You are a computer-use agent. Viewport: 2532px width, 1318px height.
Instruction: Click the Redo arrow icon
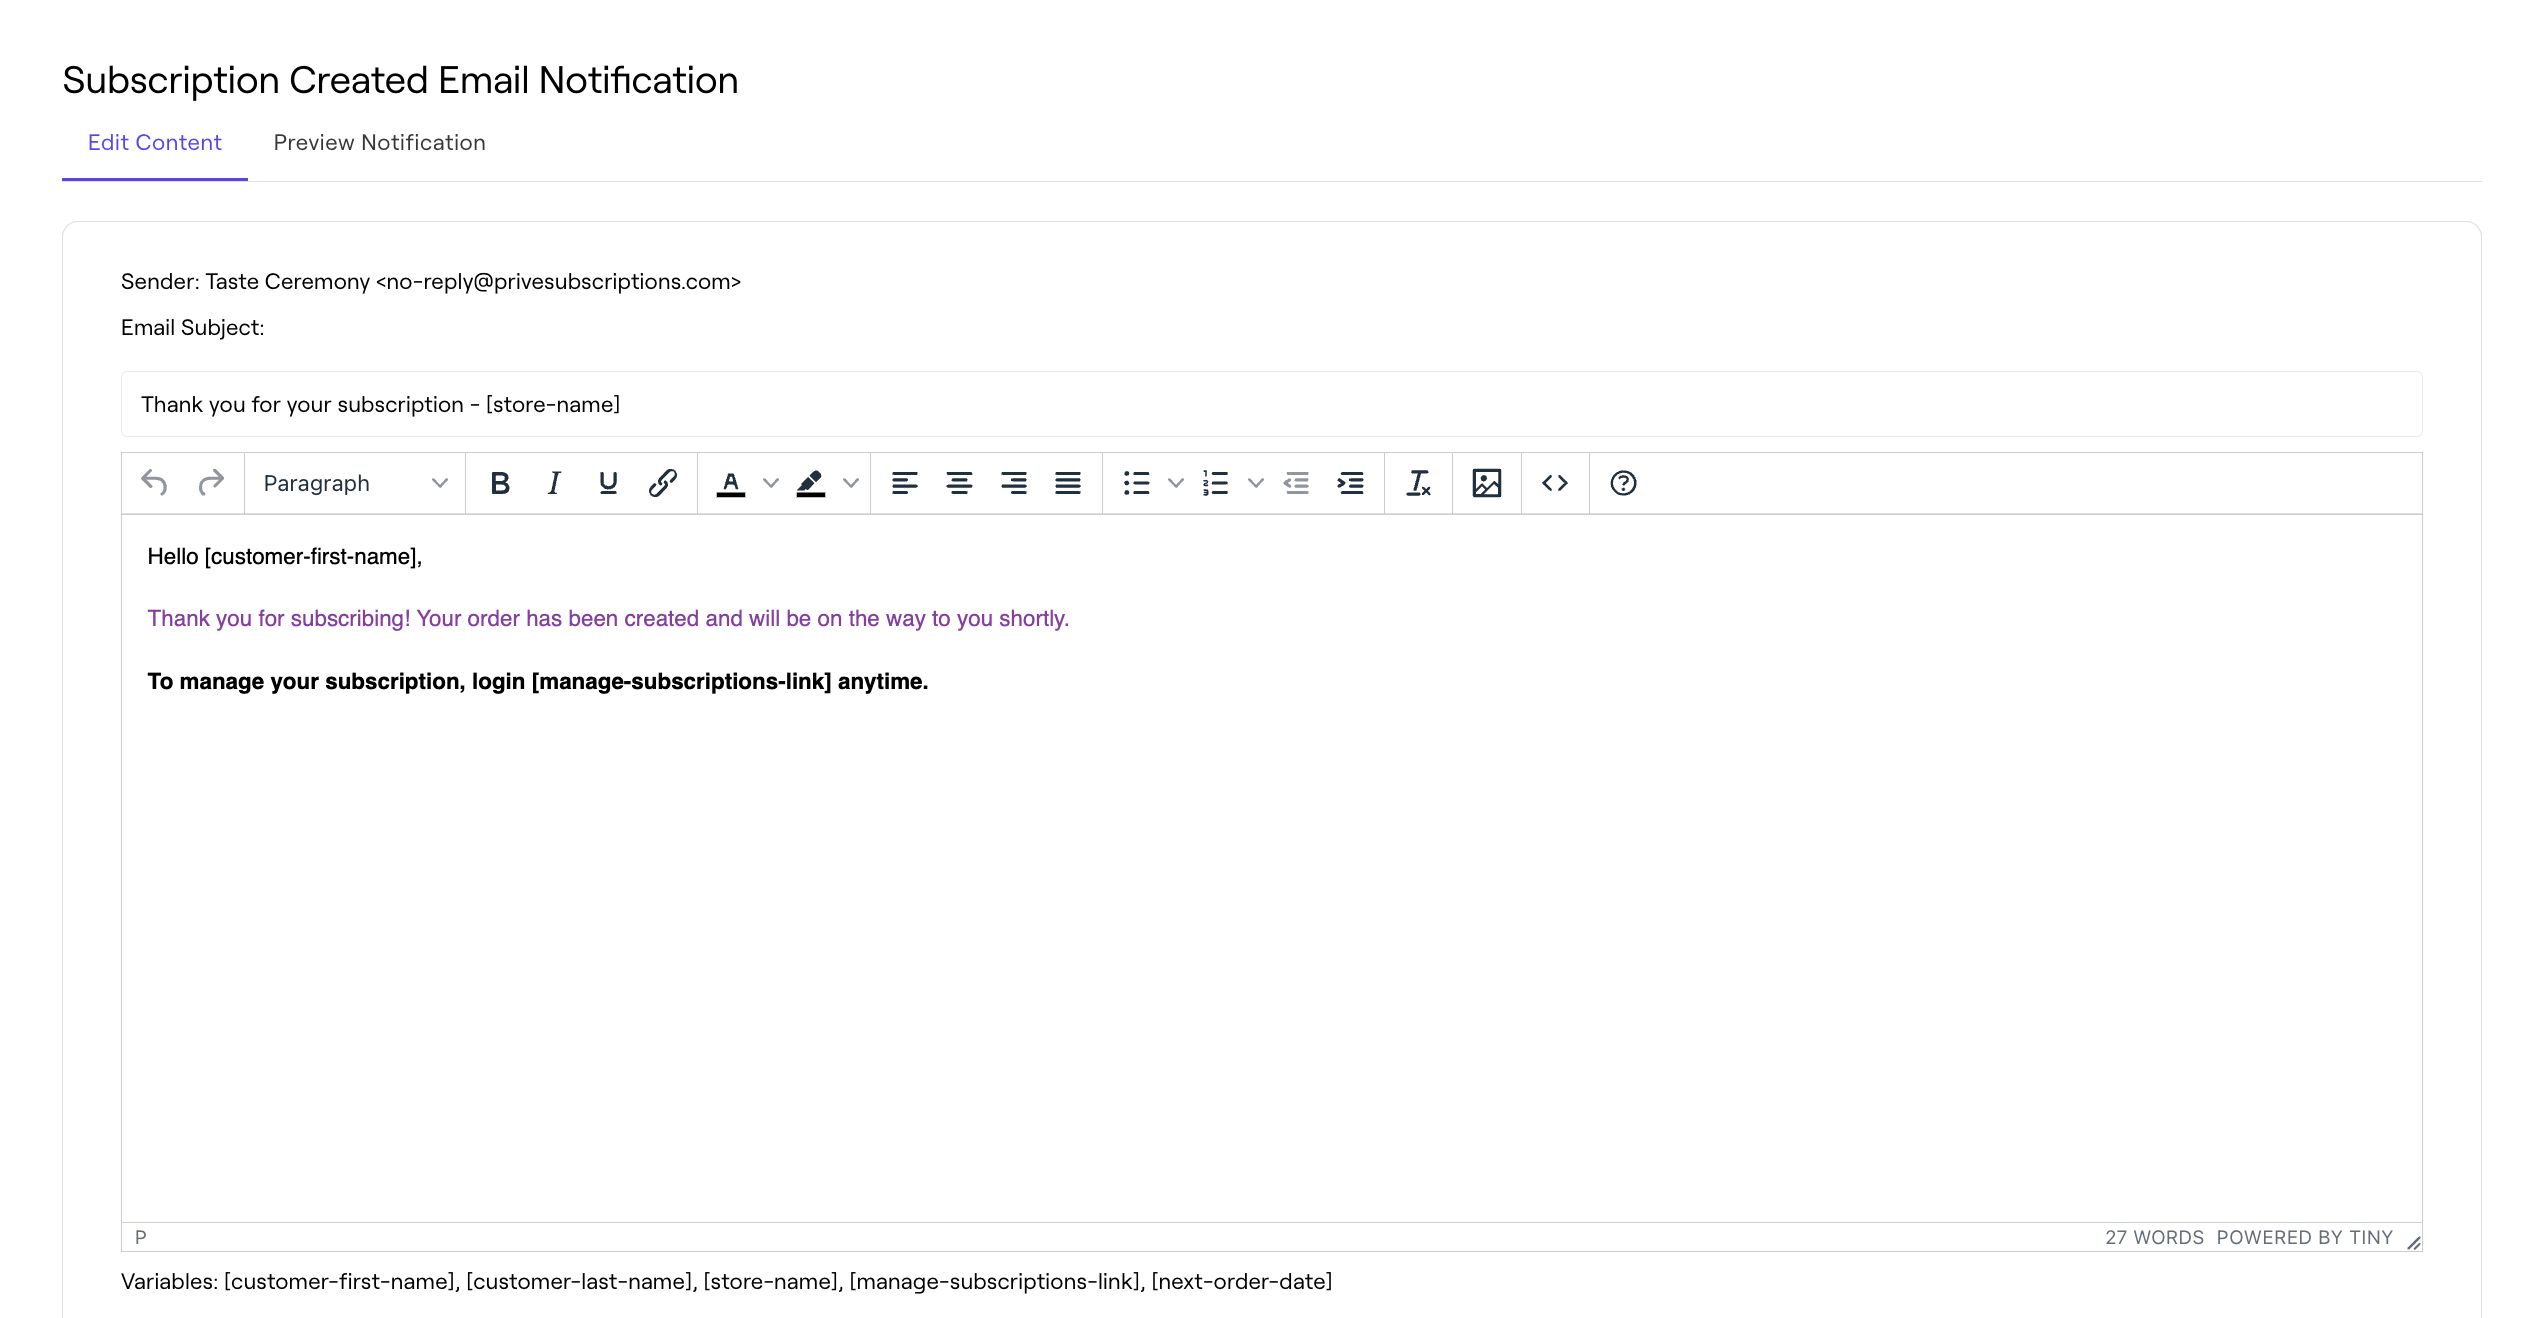210,483
